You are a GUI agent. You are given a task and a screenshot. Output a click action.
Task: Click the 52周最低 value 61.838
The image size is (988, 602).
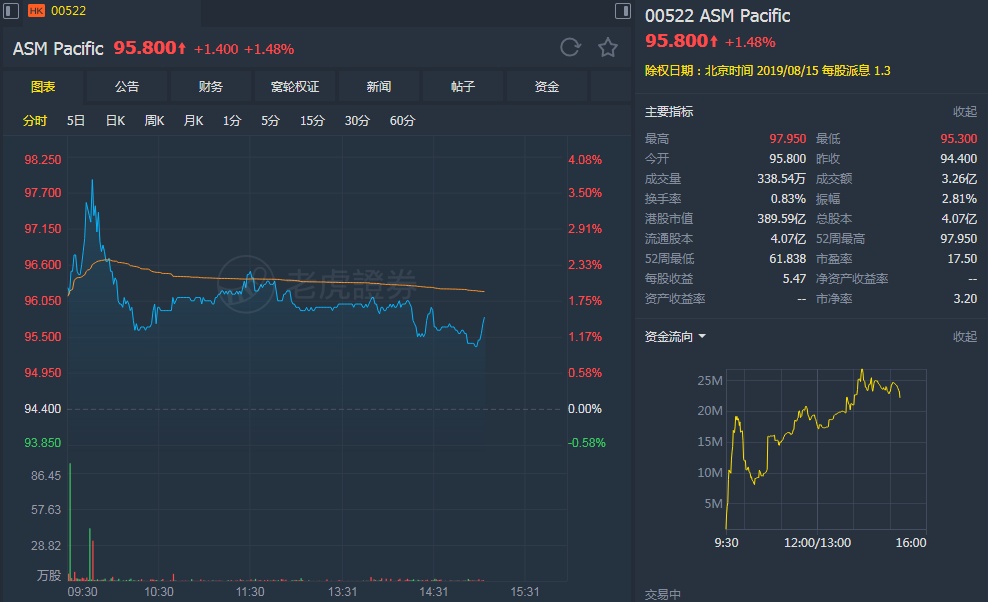point(788,258)
